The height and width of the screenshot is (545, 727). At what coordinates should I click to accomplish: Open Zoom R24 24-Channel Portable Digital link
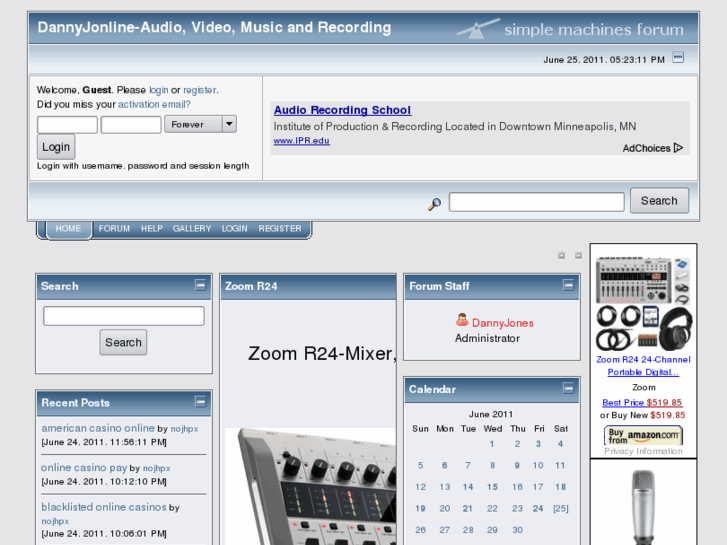pos(643,365)
